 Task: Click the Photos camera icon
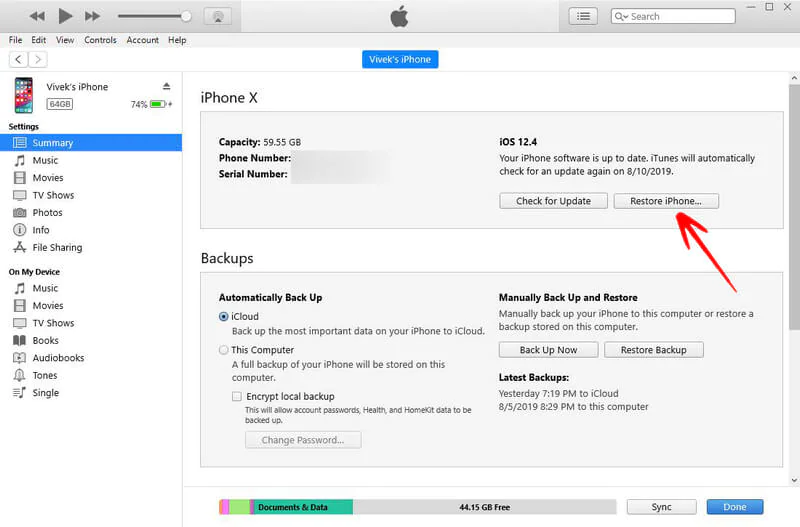(x=19, y=212)
